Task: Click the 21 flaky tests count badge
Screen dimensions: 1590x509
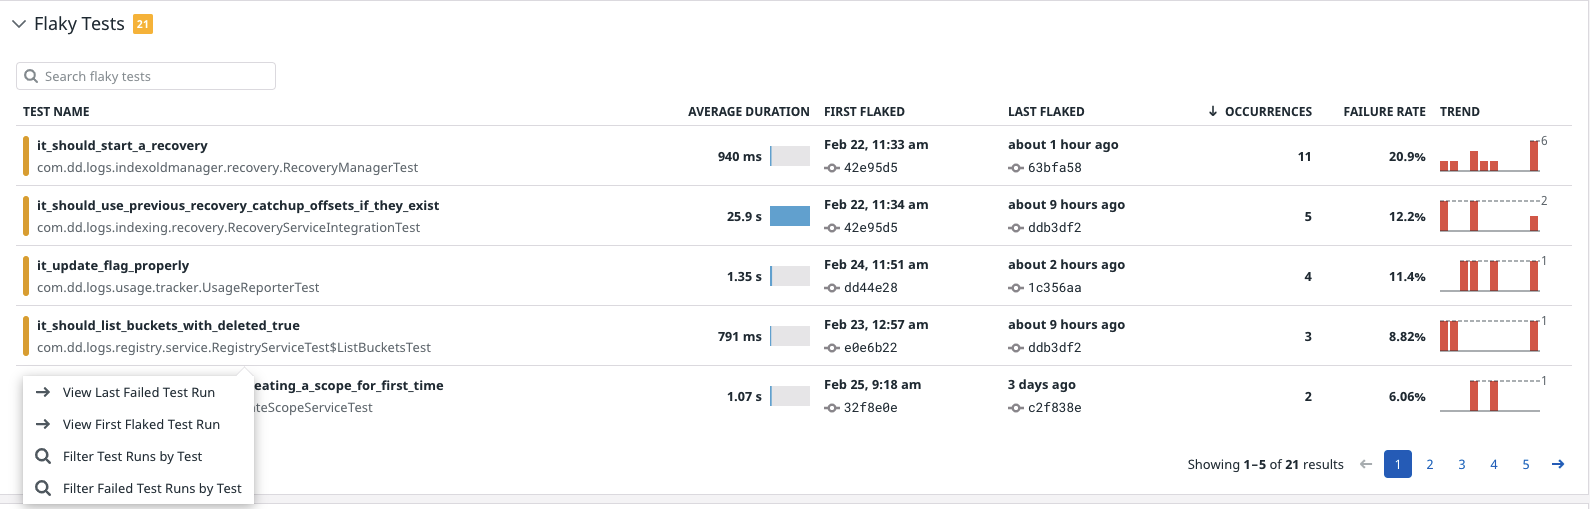Action: coord(143,24)
